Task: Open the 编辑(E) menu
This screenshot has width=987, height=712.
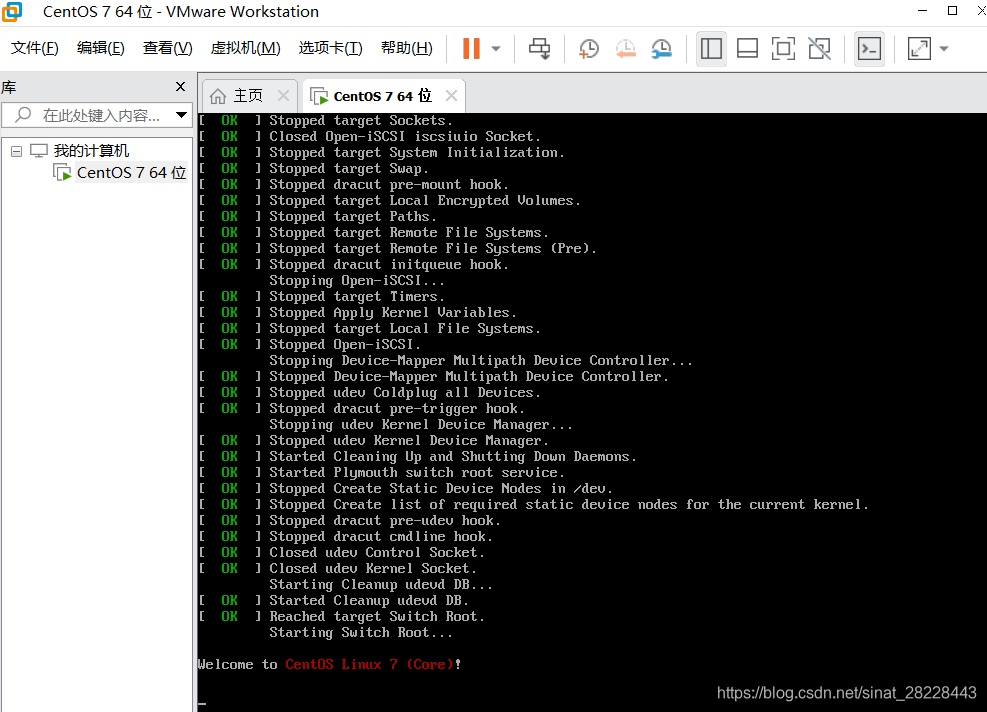Action: pos(101,48)
